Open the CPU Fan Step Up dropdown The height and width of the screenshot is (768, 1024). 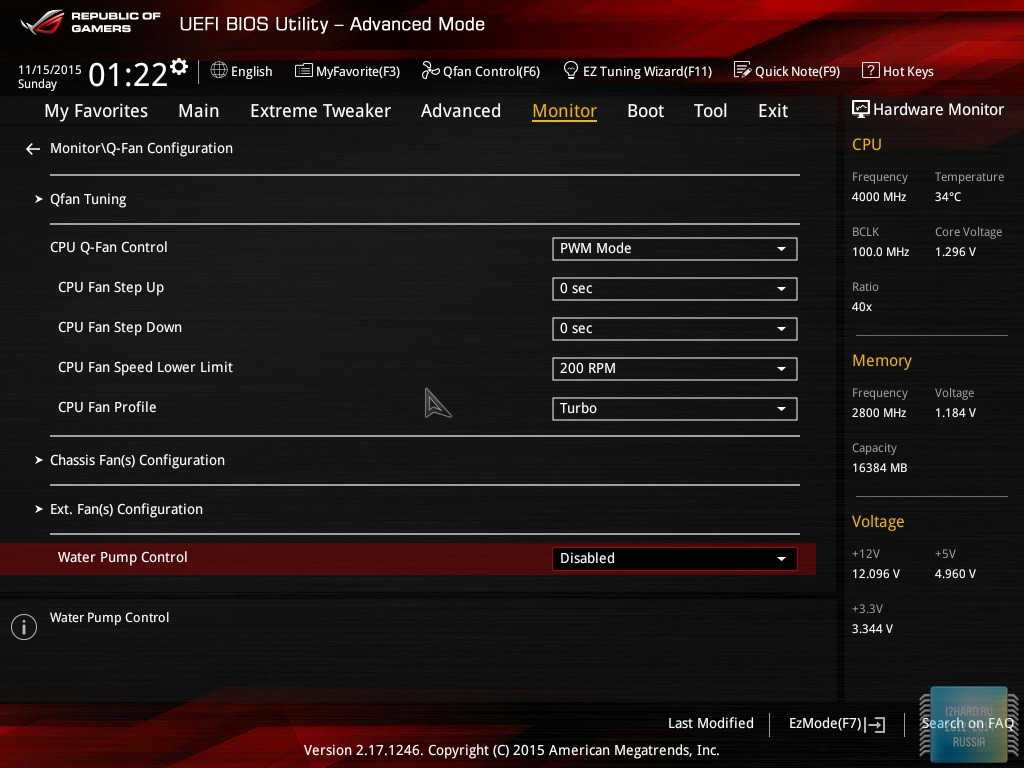click(674, 288)
